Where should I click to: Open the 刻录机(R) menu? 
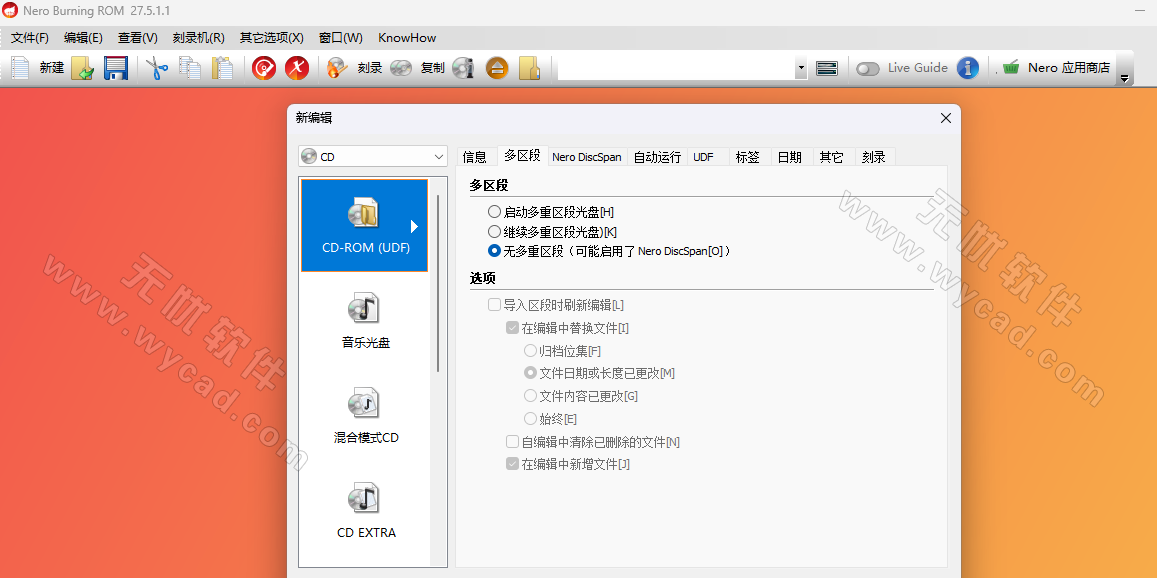coord(198,37)
